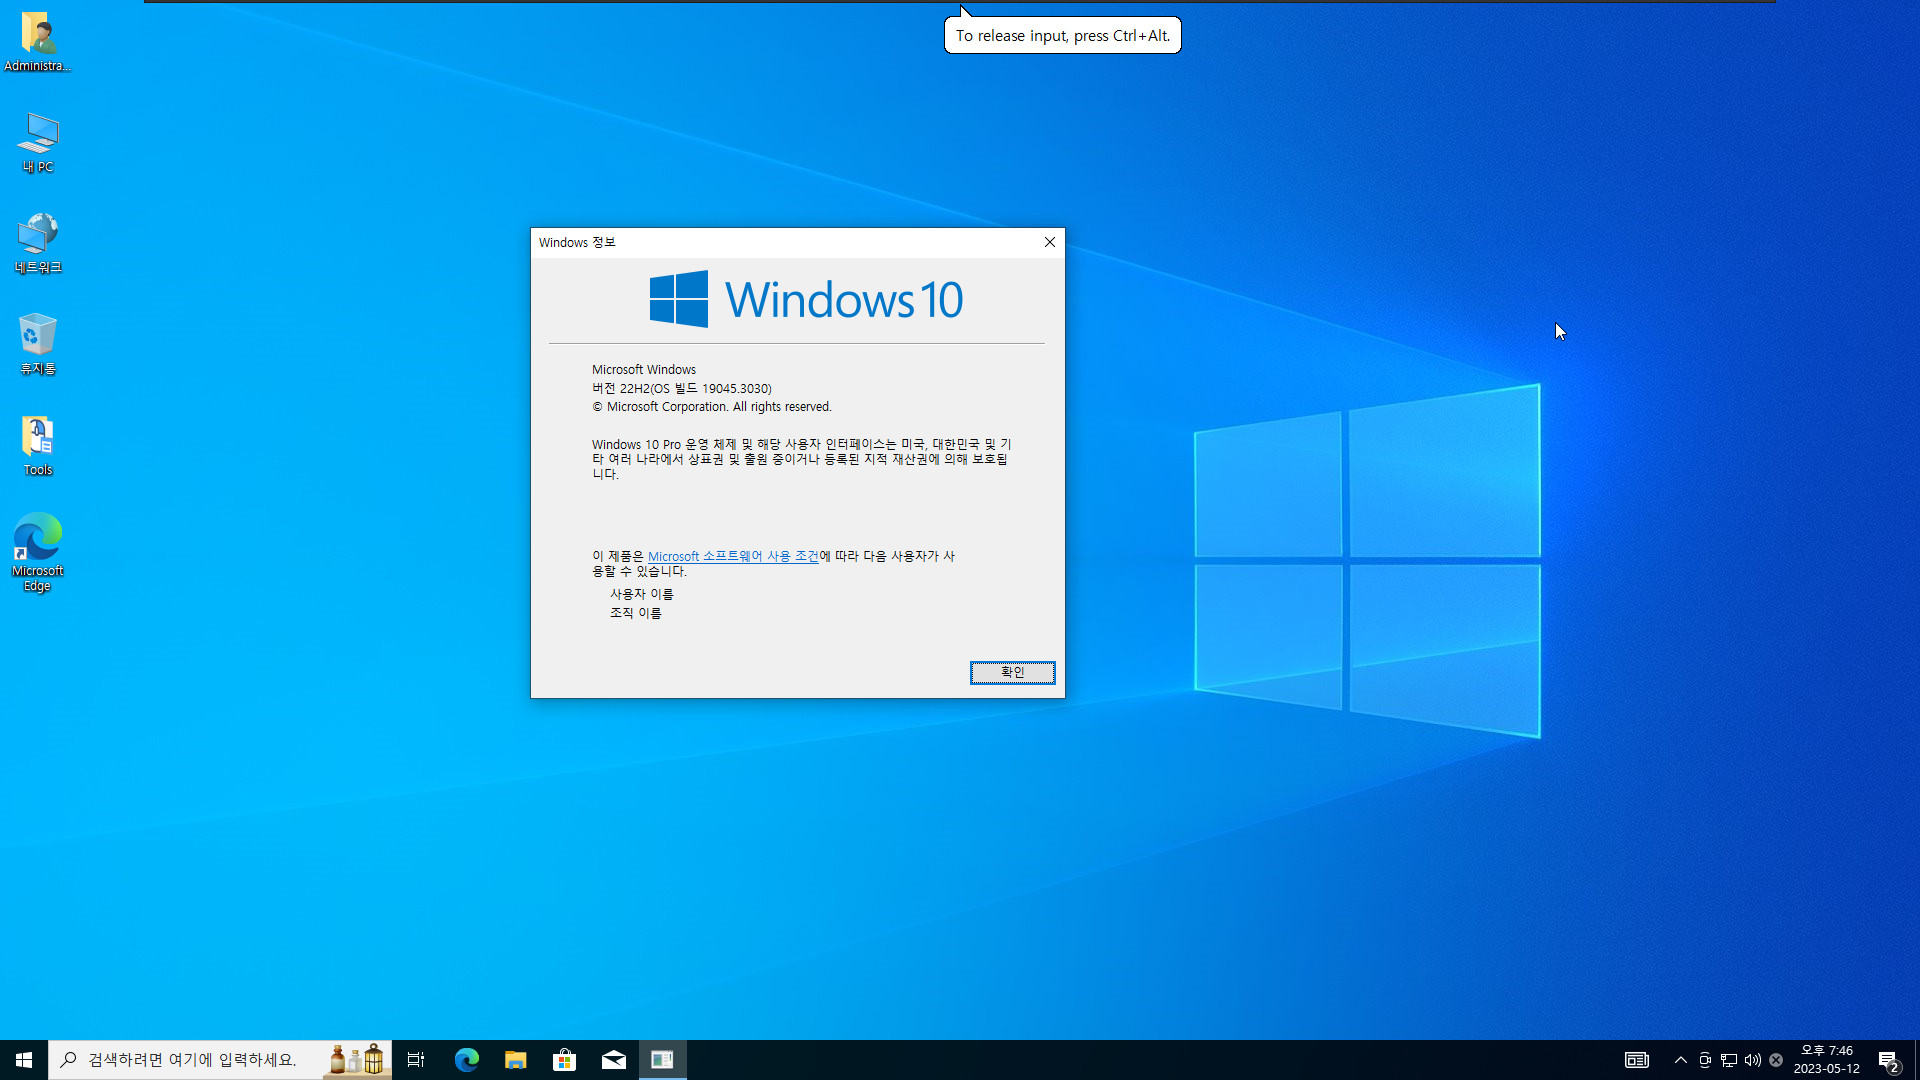1920x1080 pixels.
Task: Open the volume control tray icon
Action: [1753, 1060]
